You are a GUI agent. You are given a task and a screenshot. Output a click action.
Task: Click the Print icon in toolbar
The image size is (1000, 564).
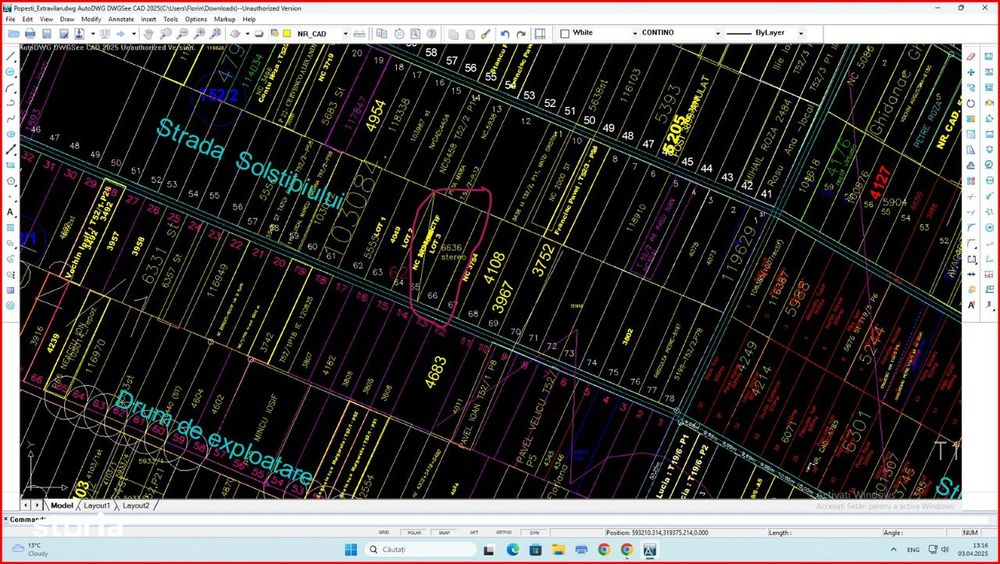click(x=30, y=33)
